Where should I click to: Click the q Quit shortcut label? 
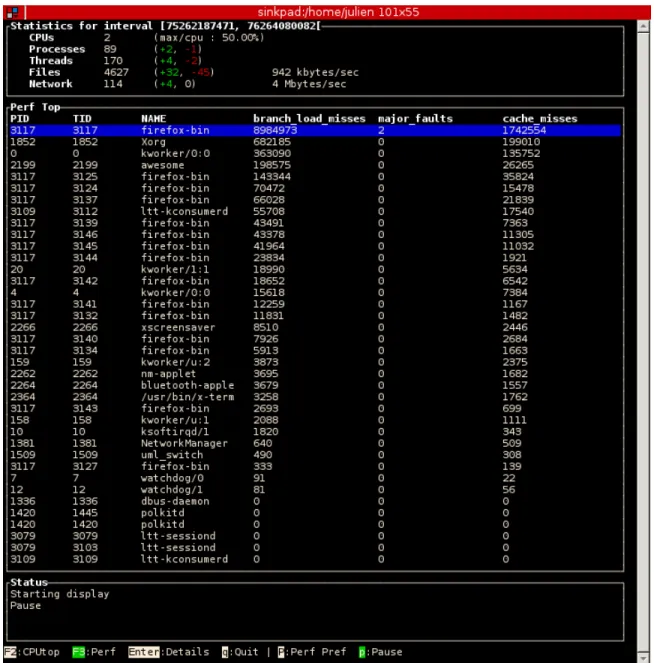click(240, 652)
